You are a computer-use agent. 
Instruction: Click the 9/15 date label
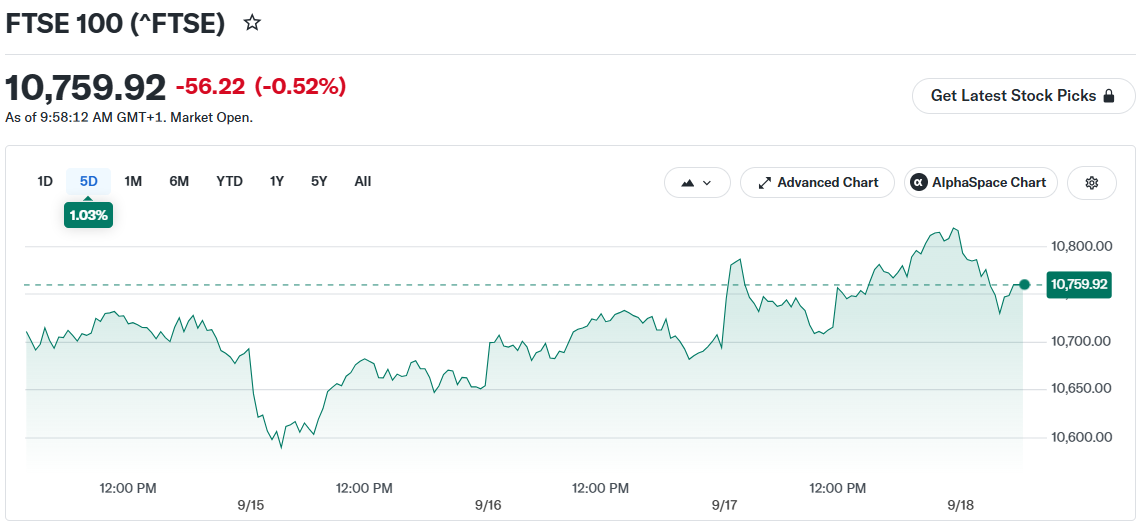[x=250, y=505]
